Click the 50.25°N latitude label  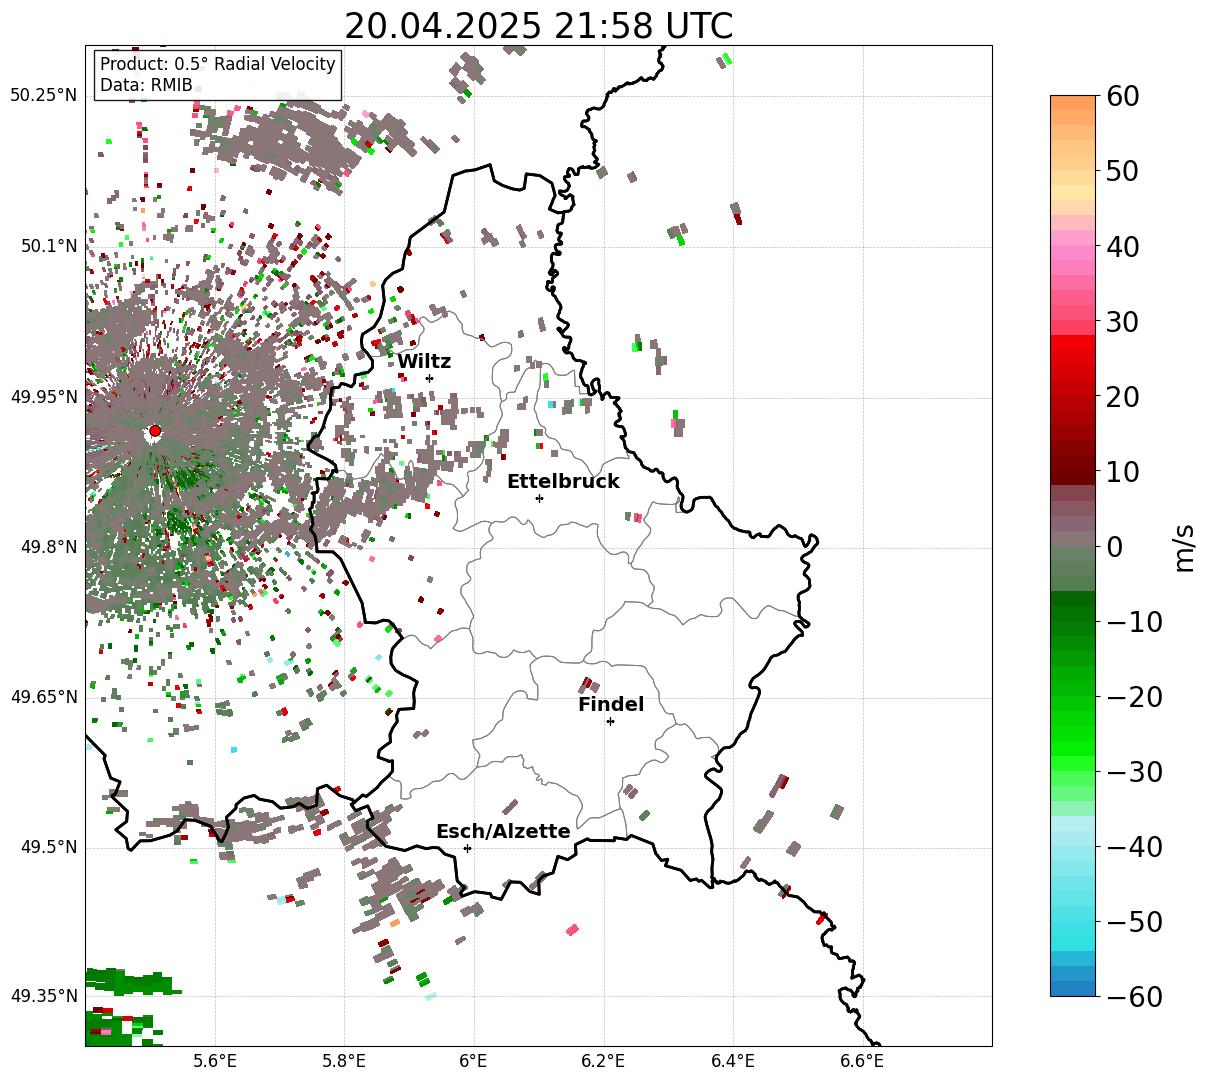click(x=43, y=95)
